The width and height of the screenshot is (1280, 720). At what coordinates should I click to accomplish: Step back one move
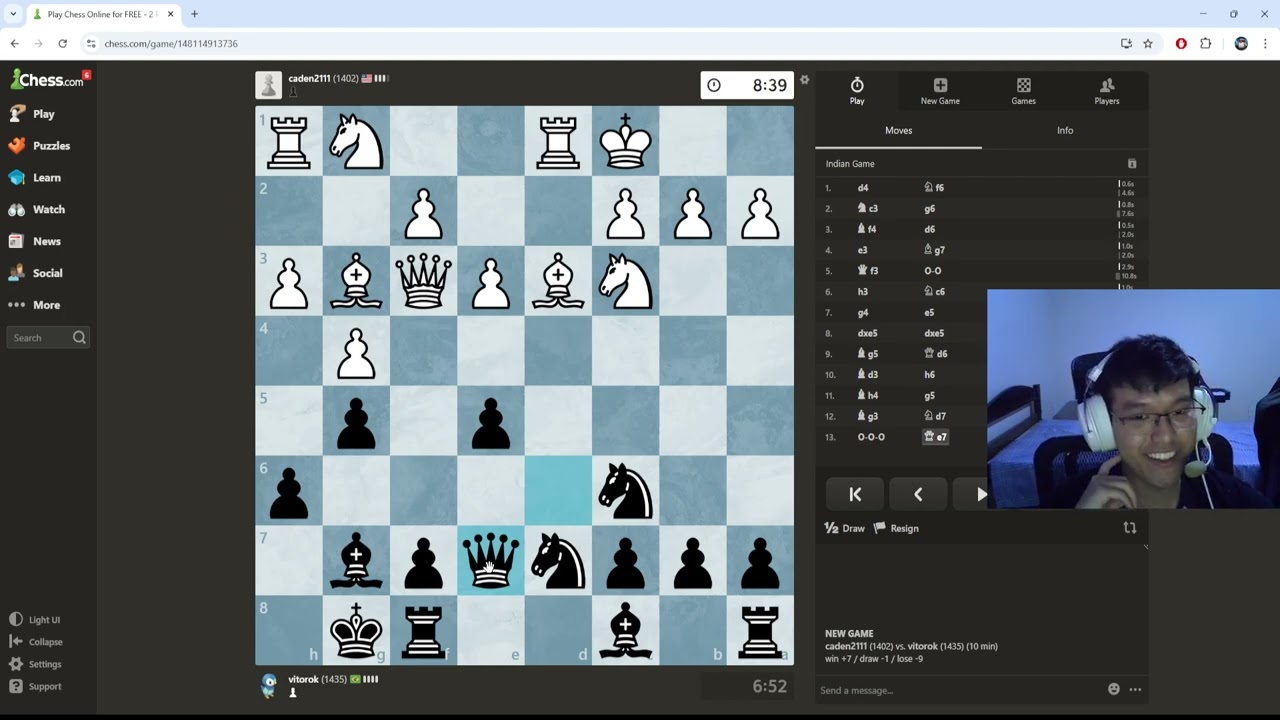[x=918, y=494]
